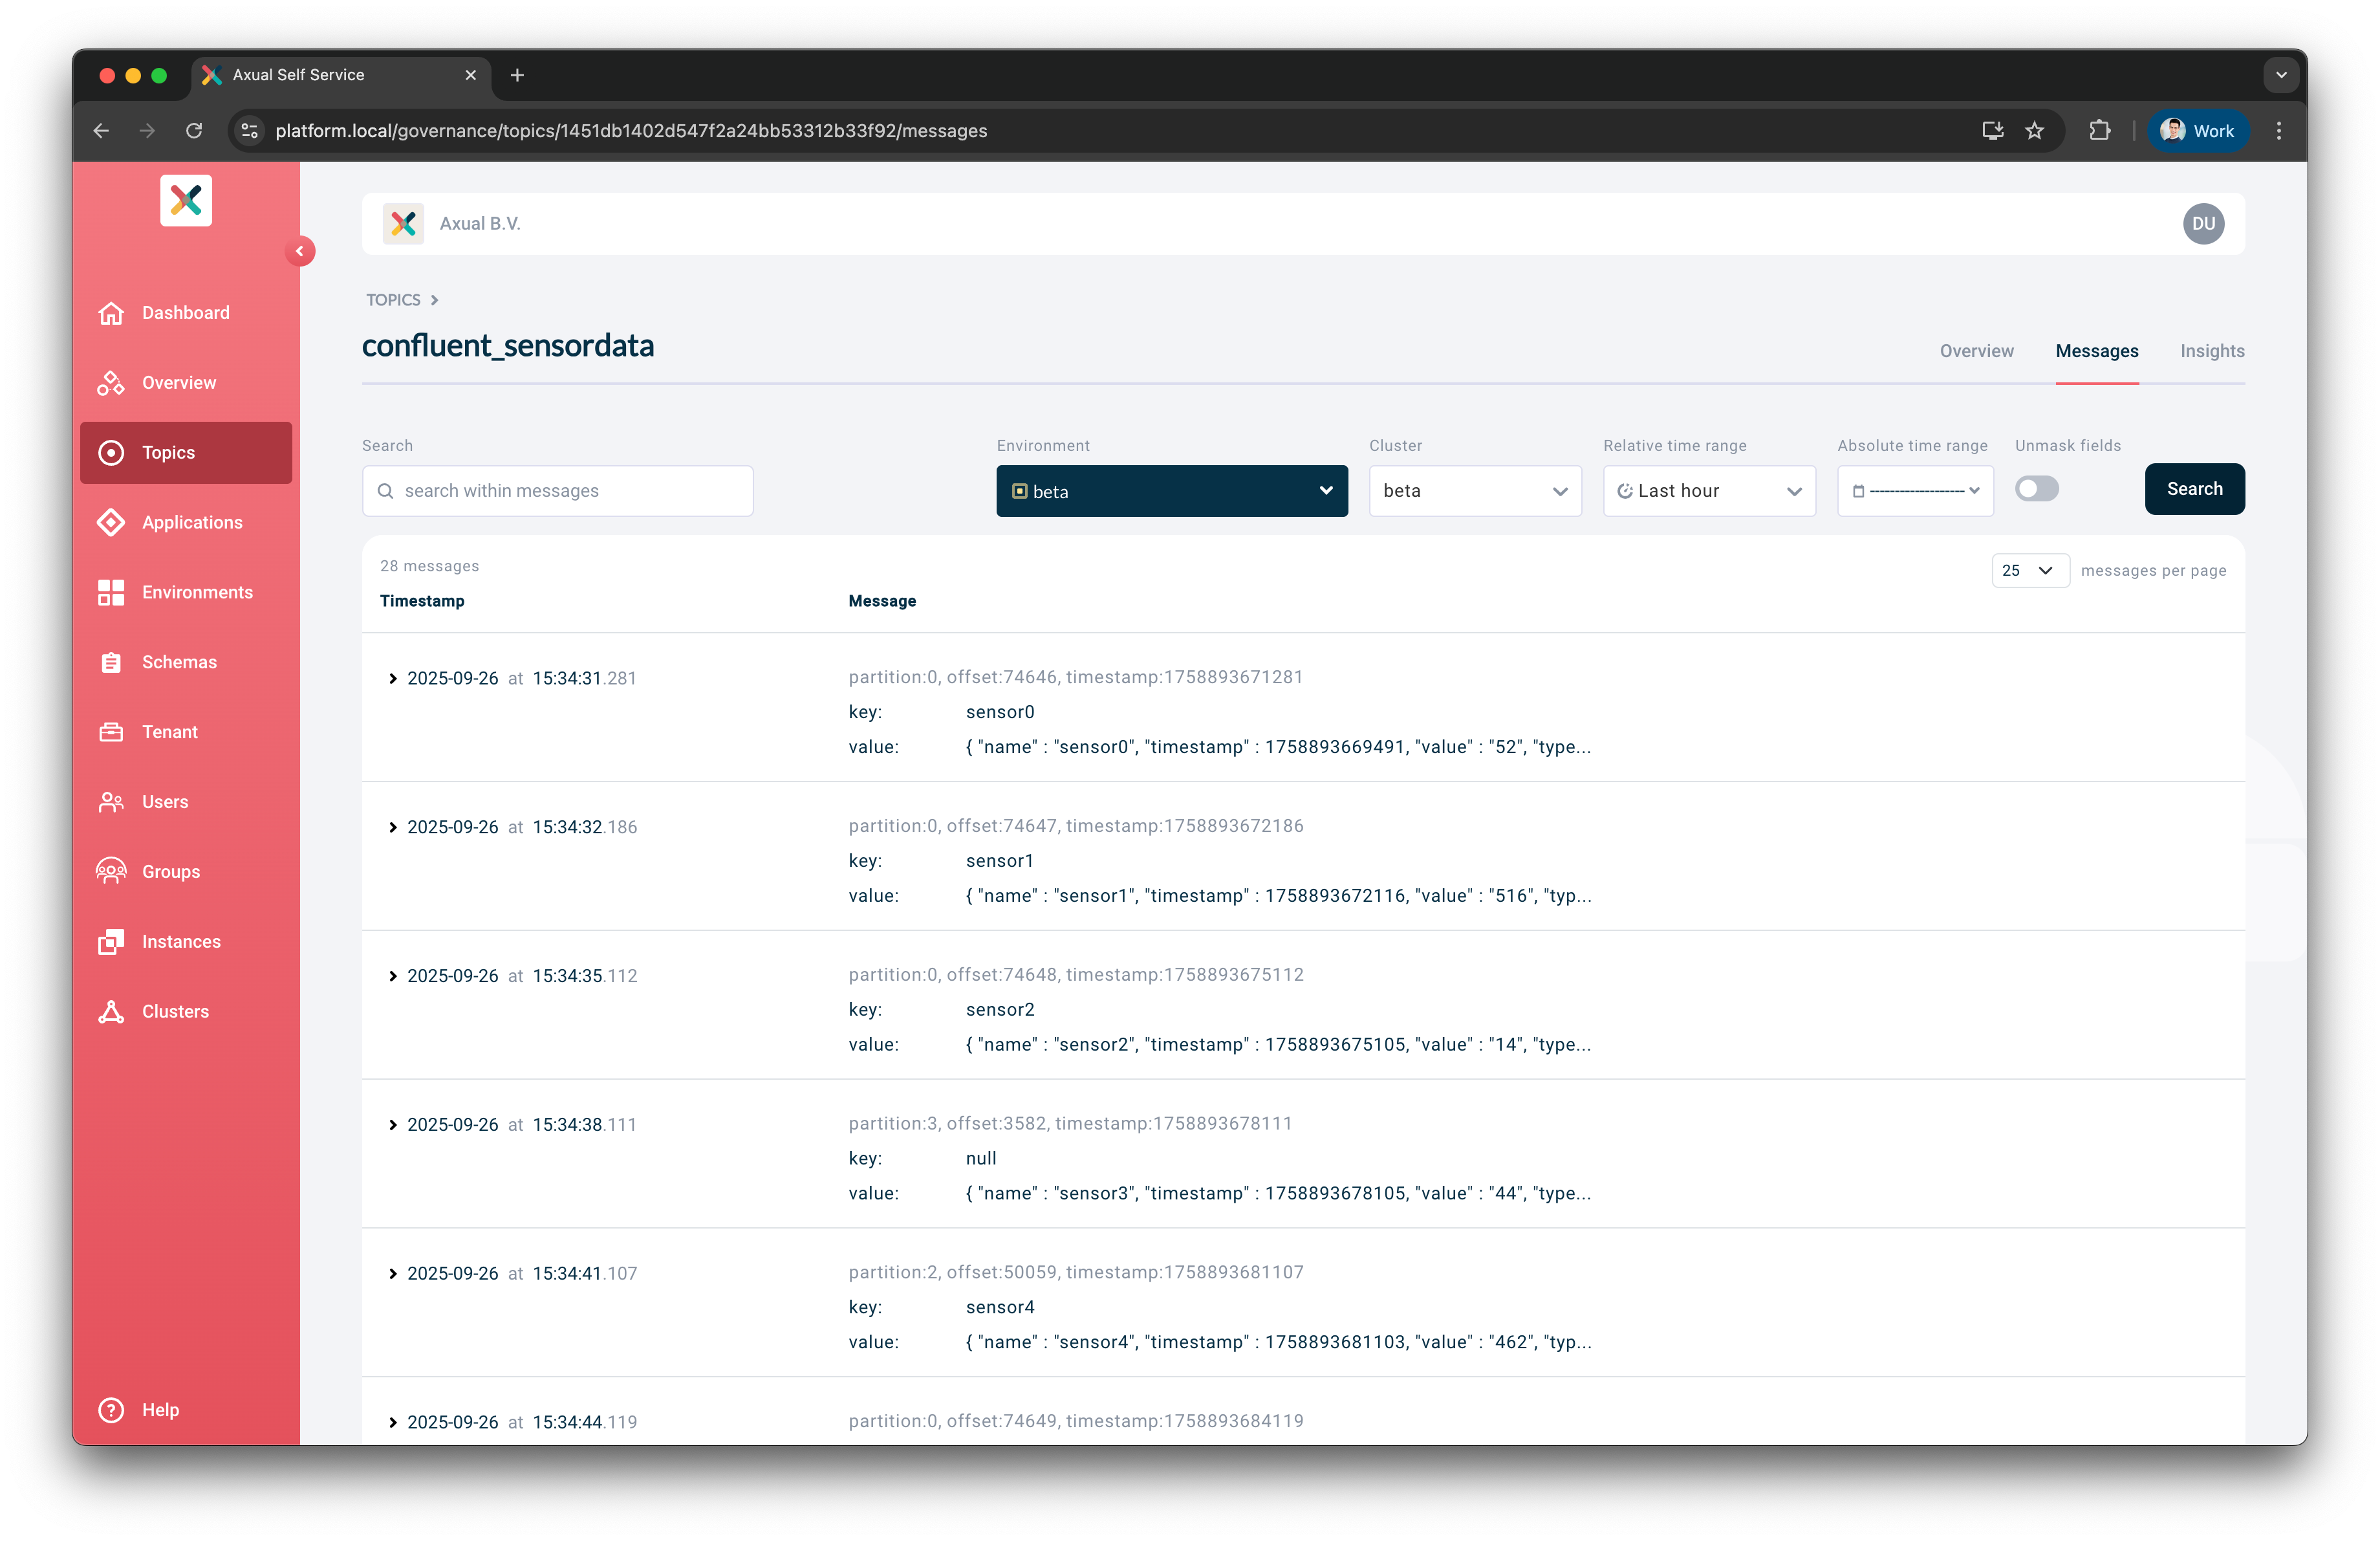Collapse the sidebar with the arrow button
This screenshot has height=1541, width=2380.
click(x=299, y=251)
